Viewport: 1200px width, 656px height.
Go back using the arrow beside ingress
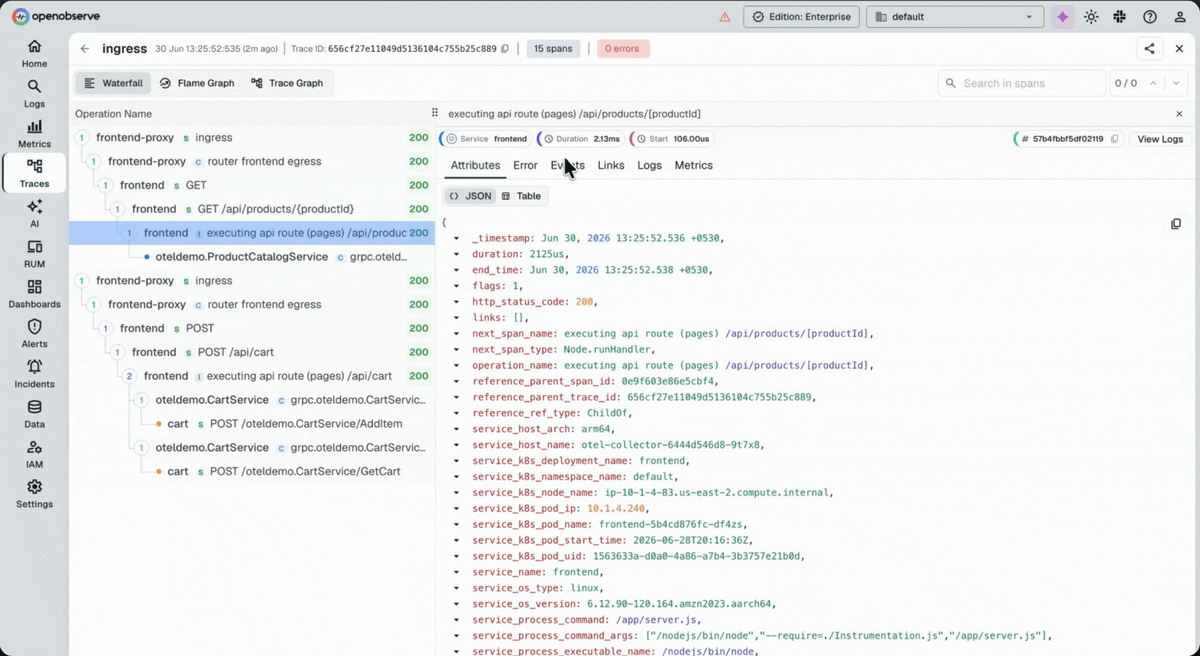(x=85, y=48)
